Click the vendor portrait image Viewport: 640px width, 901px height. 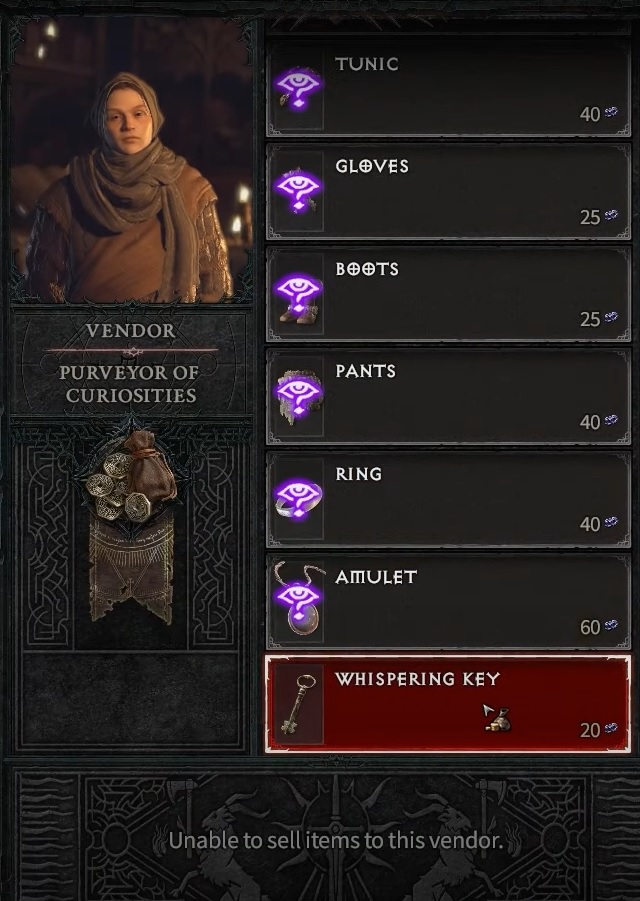pos(130,160)
